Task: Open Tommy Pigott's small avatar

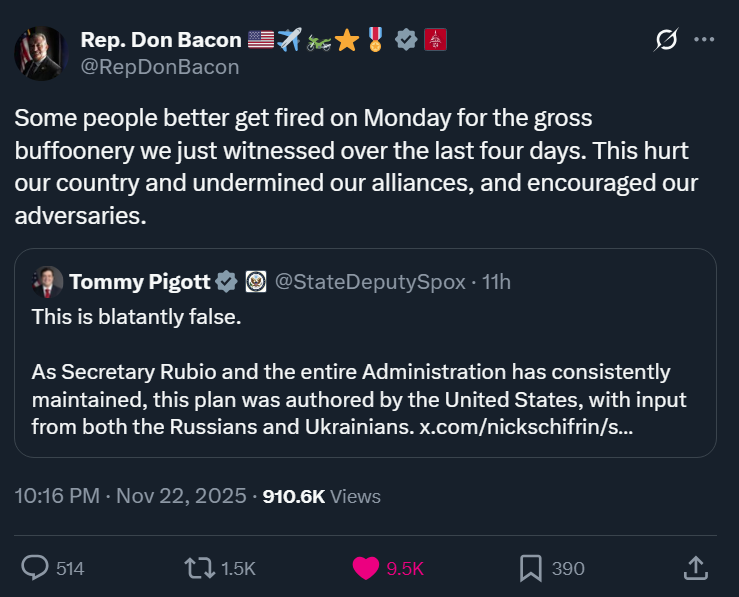Action: click(x=47, y=282)
